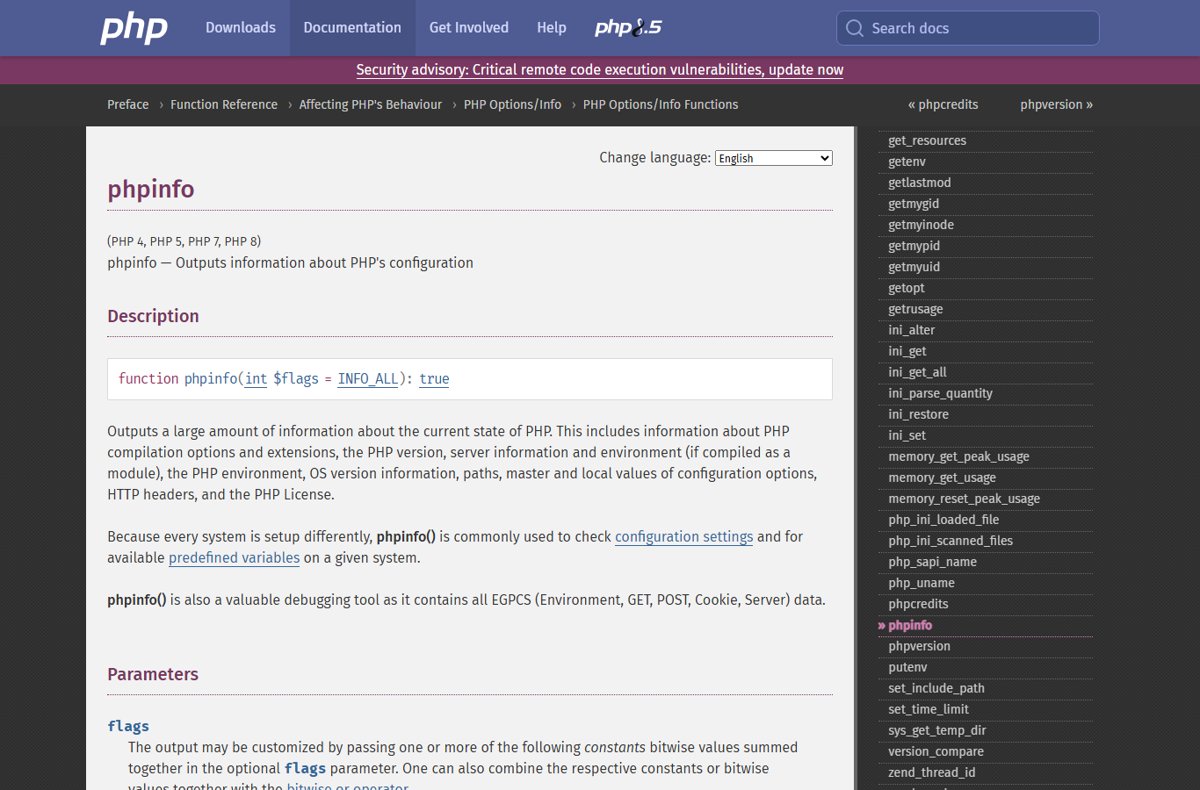Open the Documentation menu
The height and width of the screenshot is (790, 1200).
352,28
